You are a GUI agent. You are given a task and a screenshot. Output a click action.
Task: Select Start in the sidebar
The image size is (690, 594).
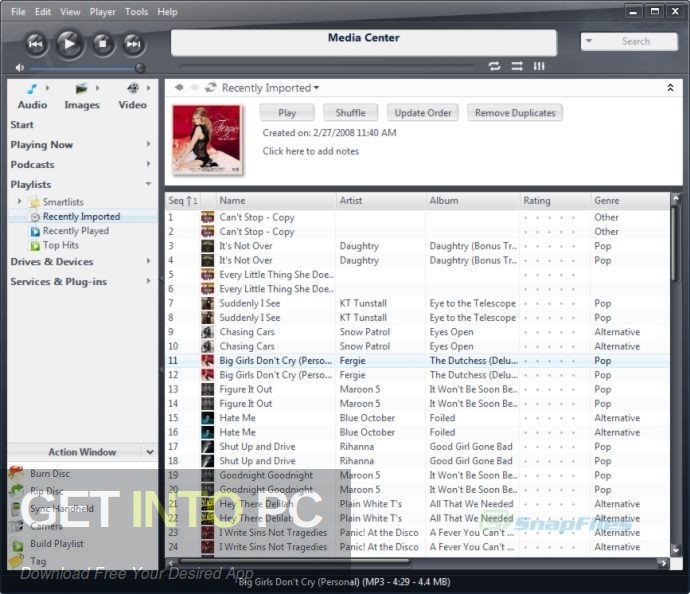22,125
